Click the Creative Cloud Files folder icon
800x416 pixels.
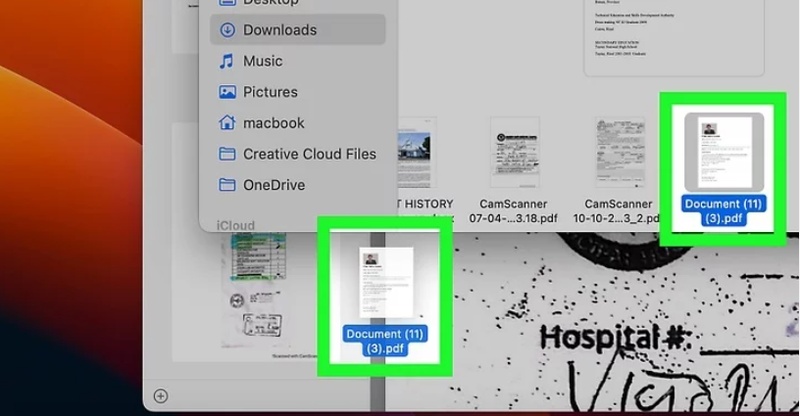tap(227, 154)
